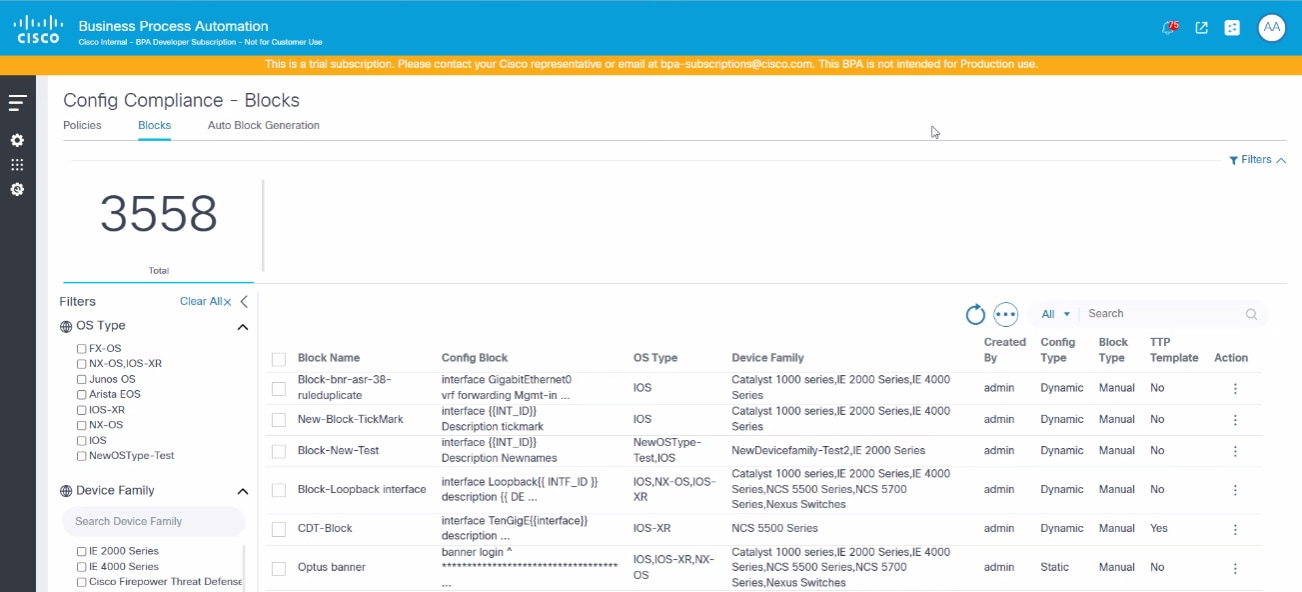The width and height of the screenshot is (1302, 592).
Task: Click the globe icon beside OS Type
Action: (x=66, y=326)
